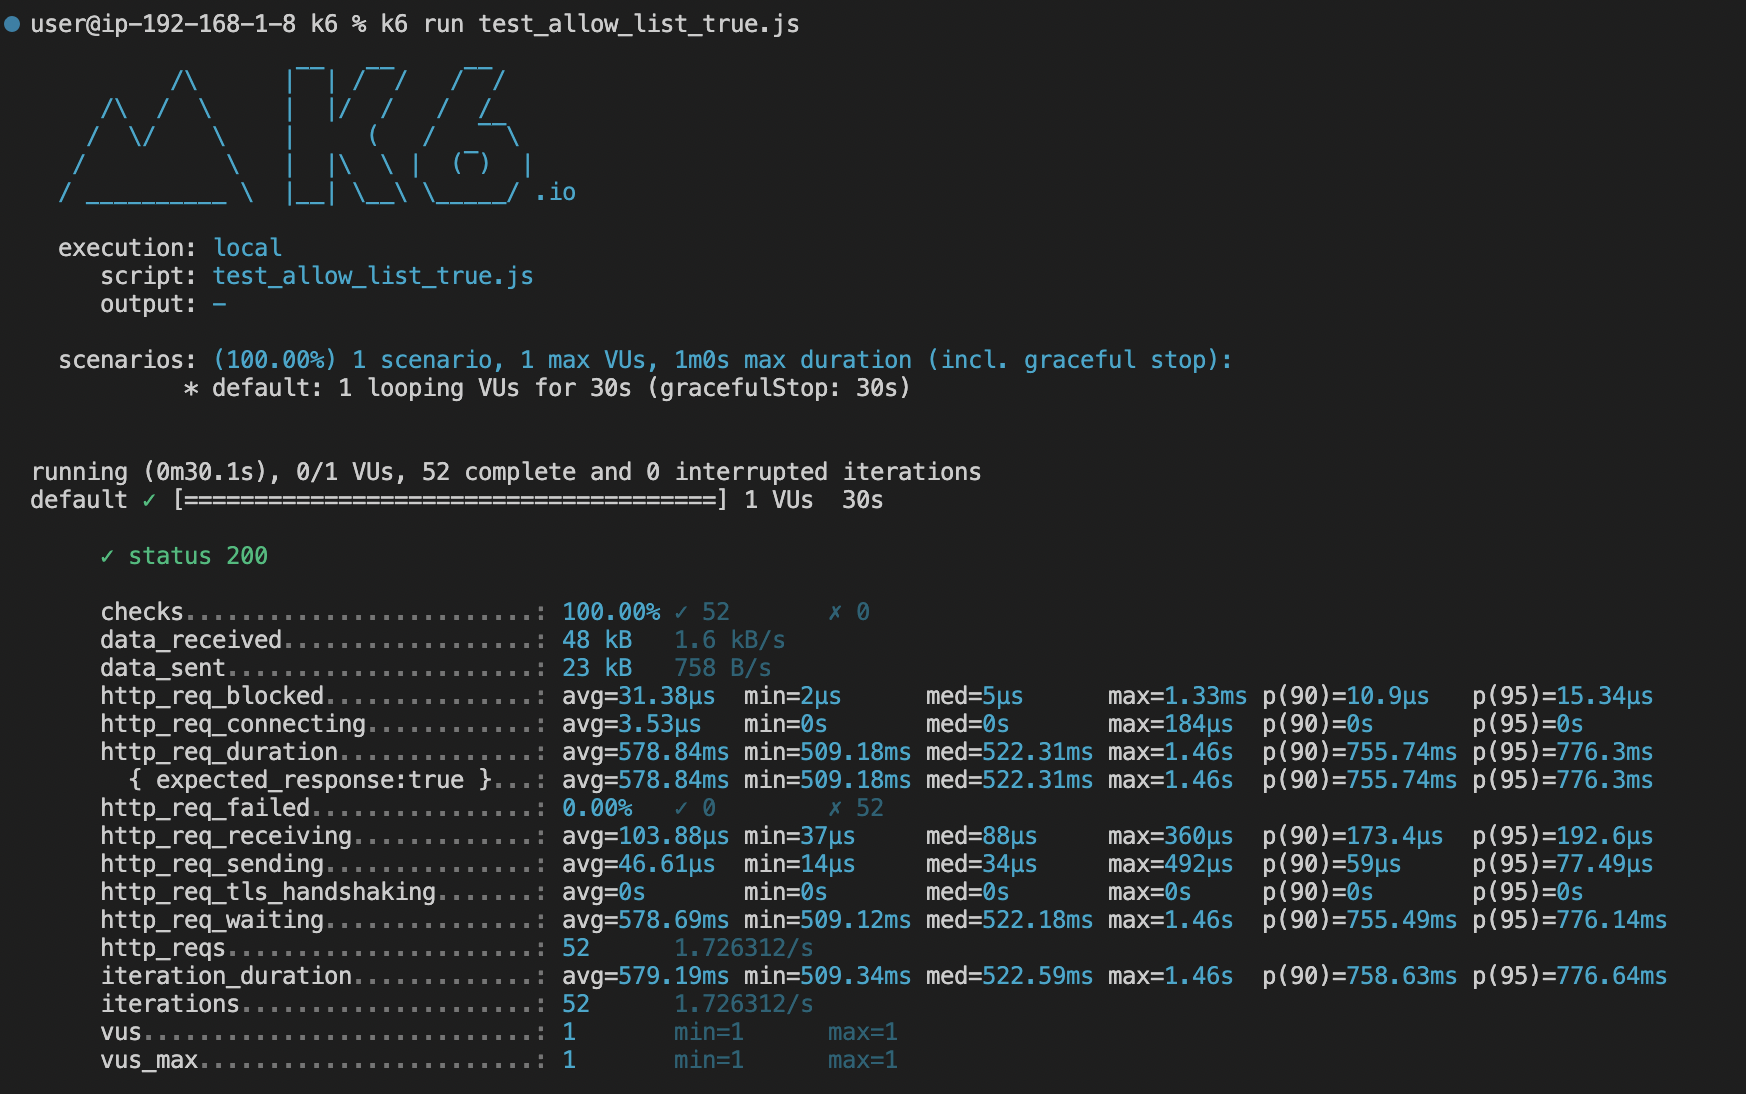Click the passed count "✓ 52" in checks row
The image size is (1746, 1094).
[702, 612]
